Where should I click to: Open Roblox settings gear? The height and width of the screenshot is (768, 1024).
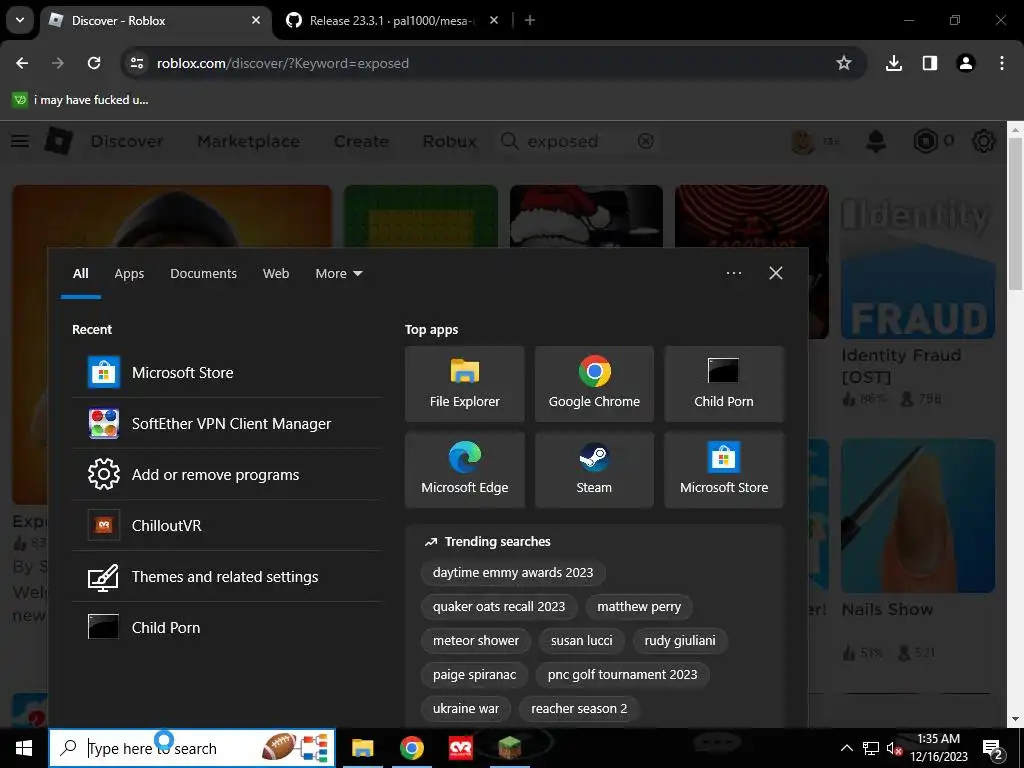click(x=984, y=140)
